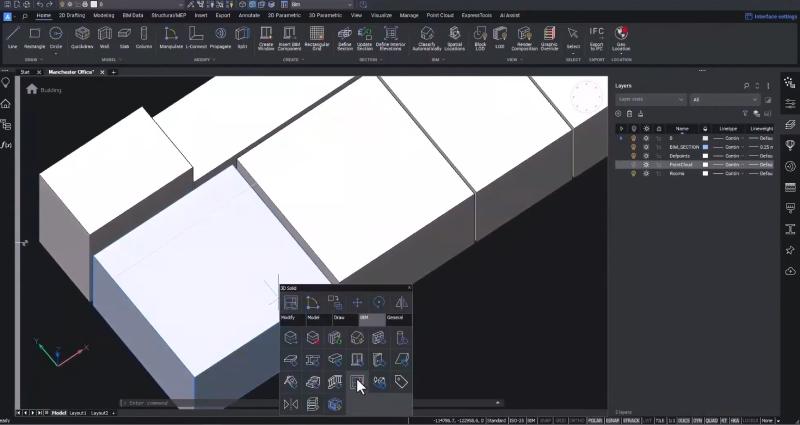Open the Point Cloud ribbon tab
The width and height of the screenshot is (800, 425).
coord(440,15)
